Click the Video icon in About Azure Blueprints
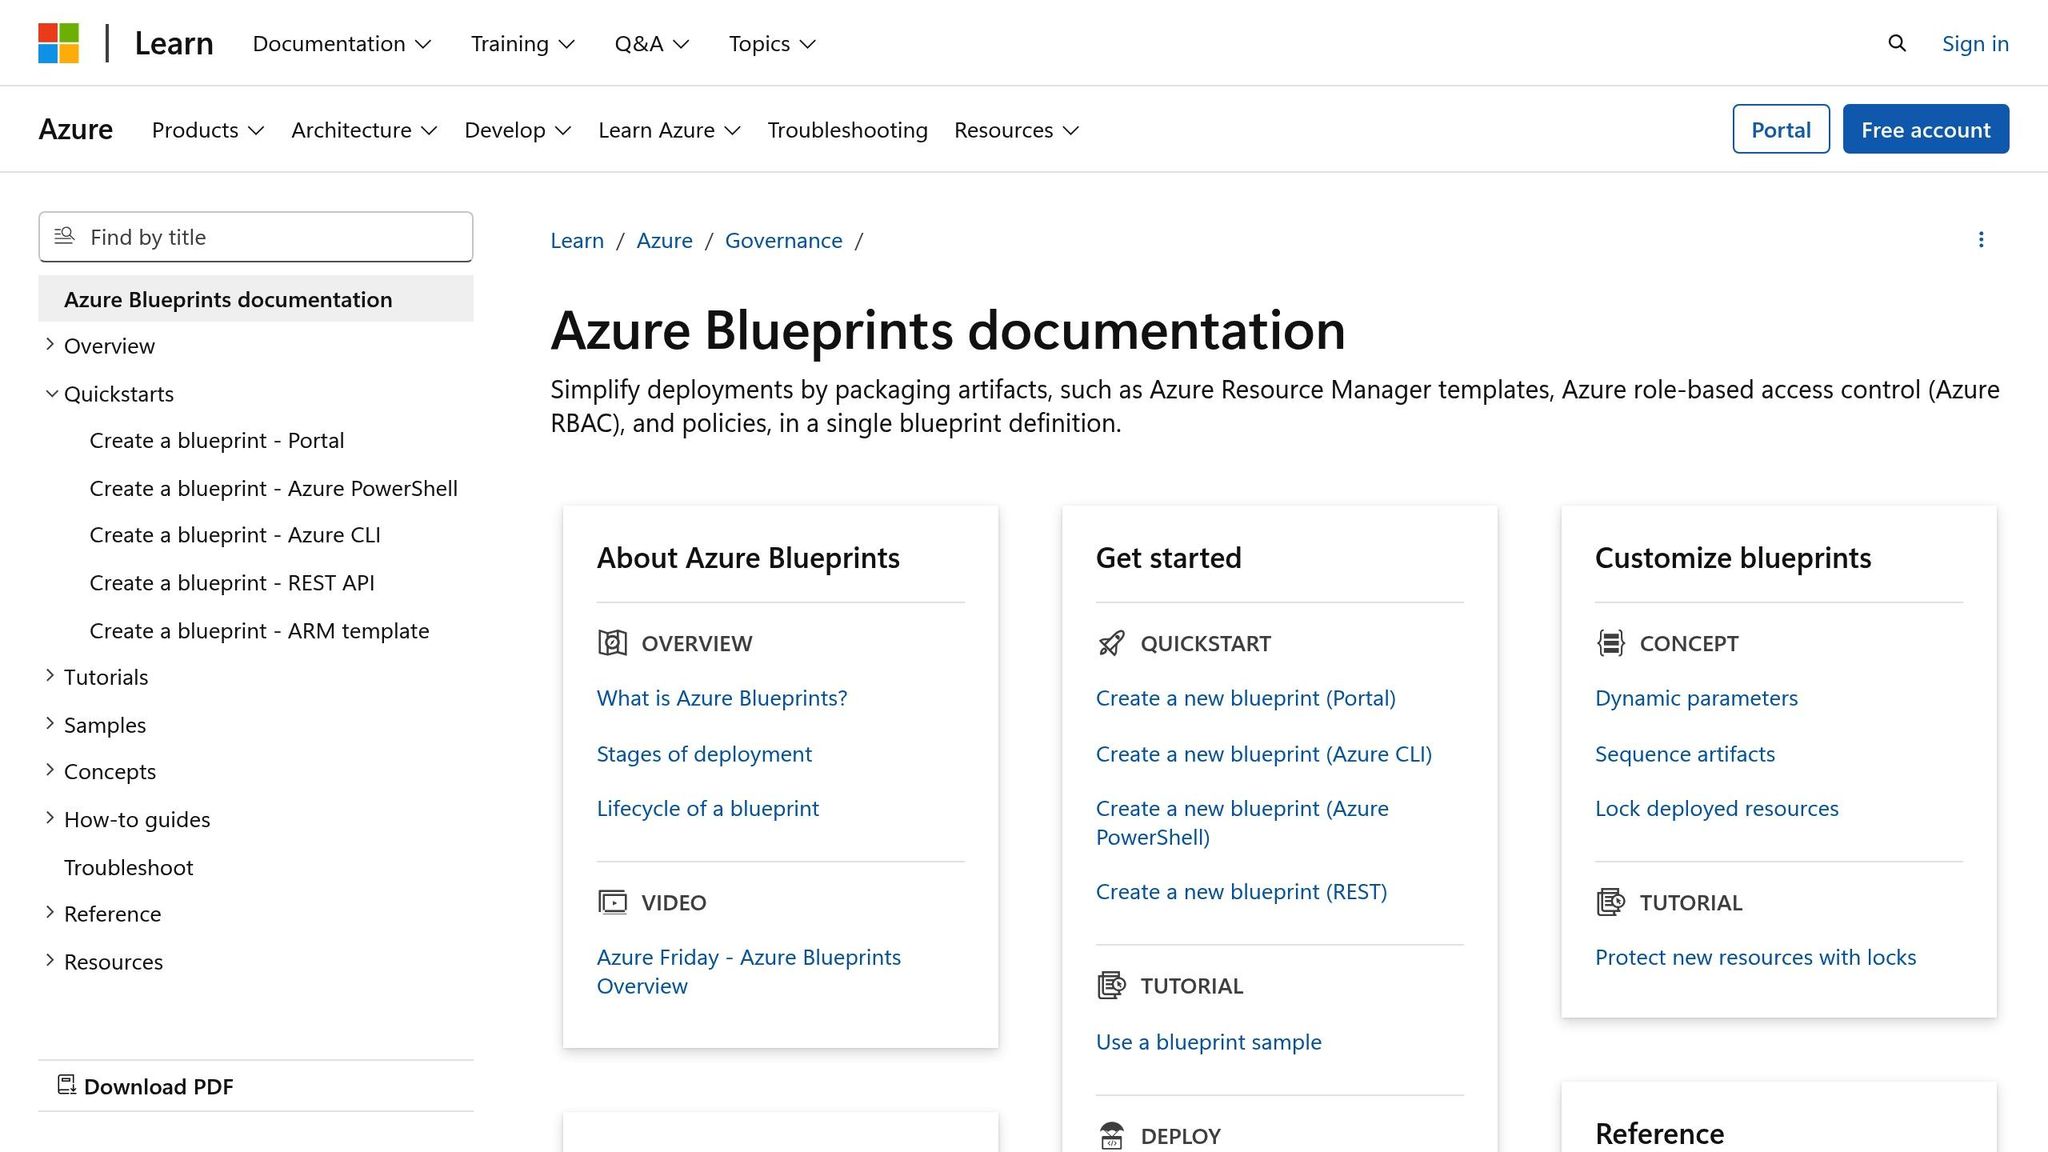The width and height of the screenshot is (2048, 1152). tap(612, 901)
